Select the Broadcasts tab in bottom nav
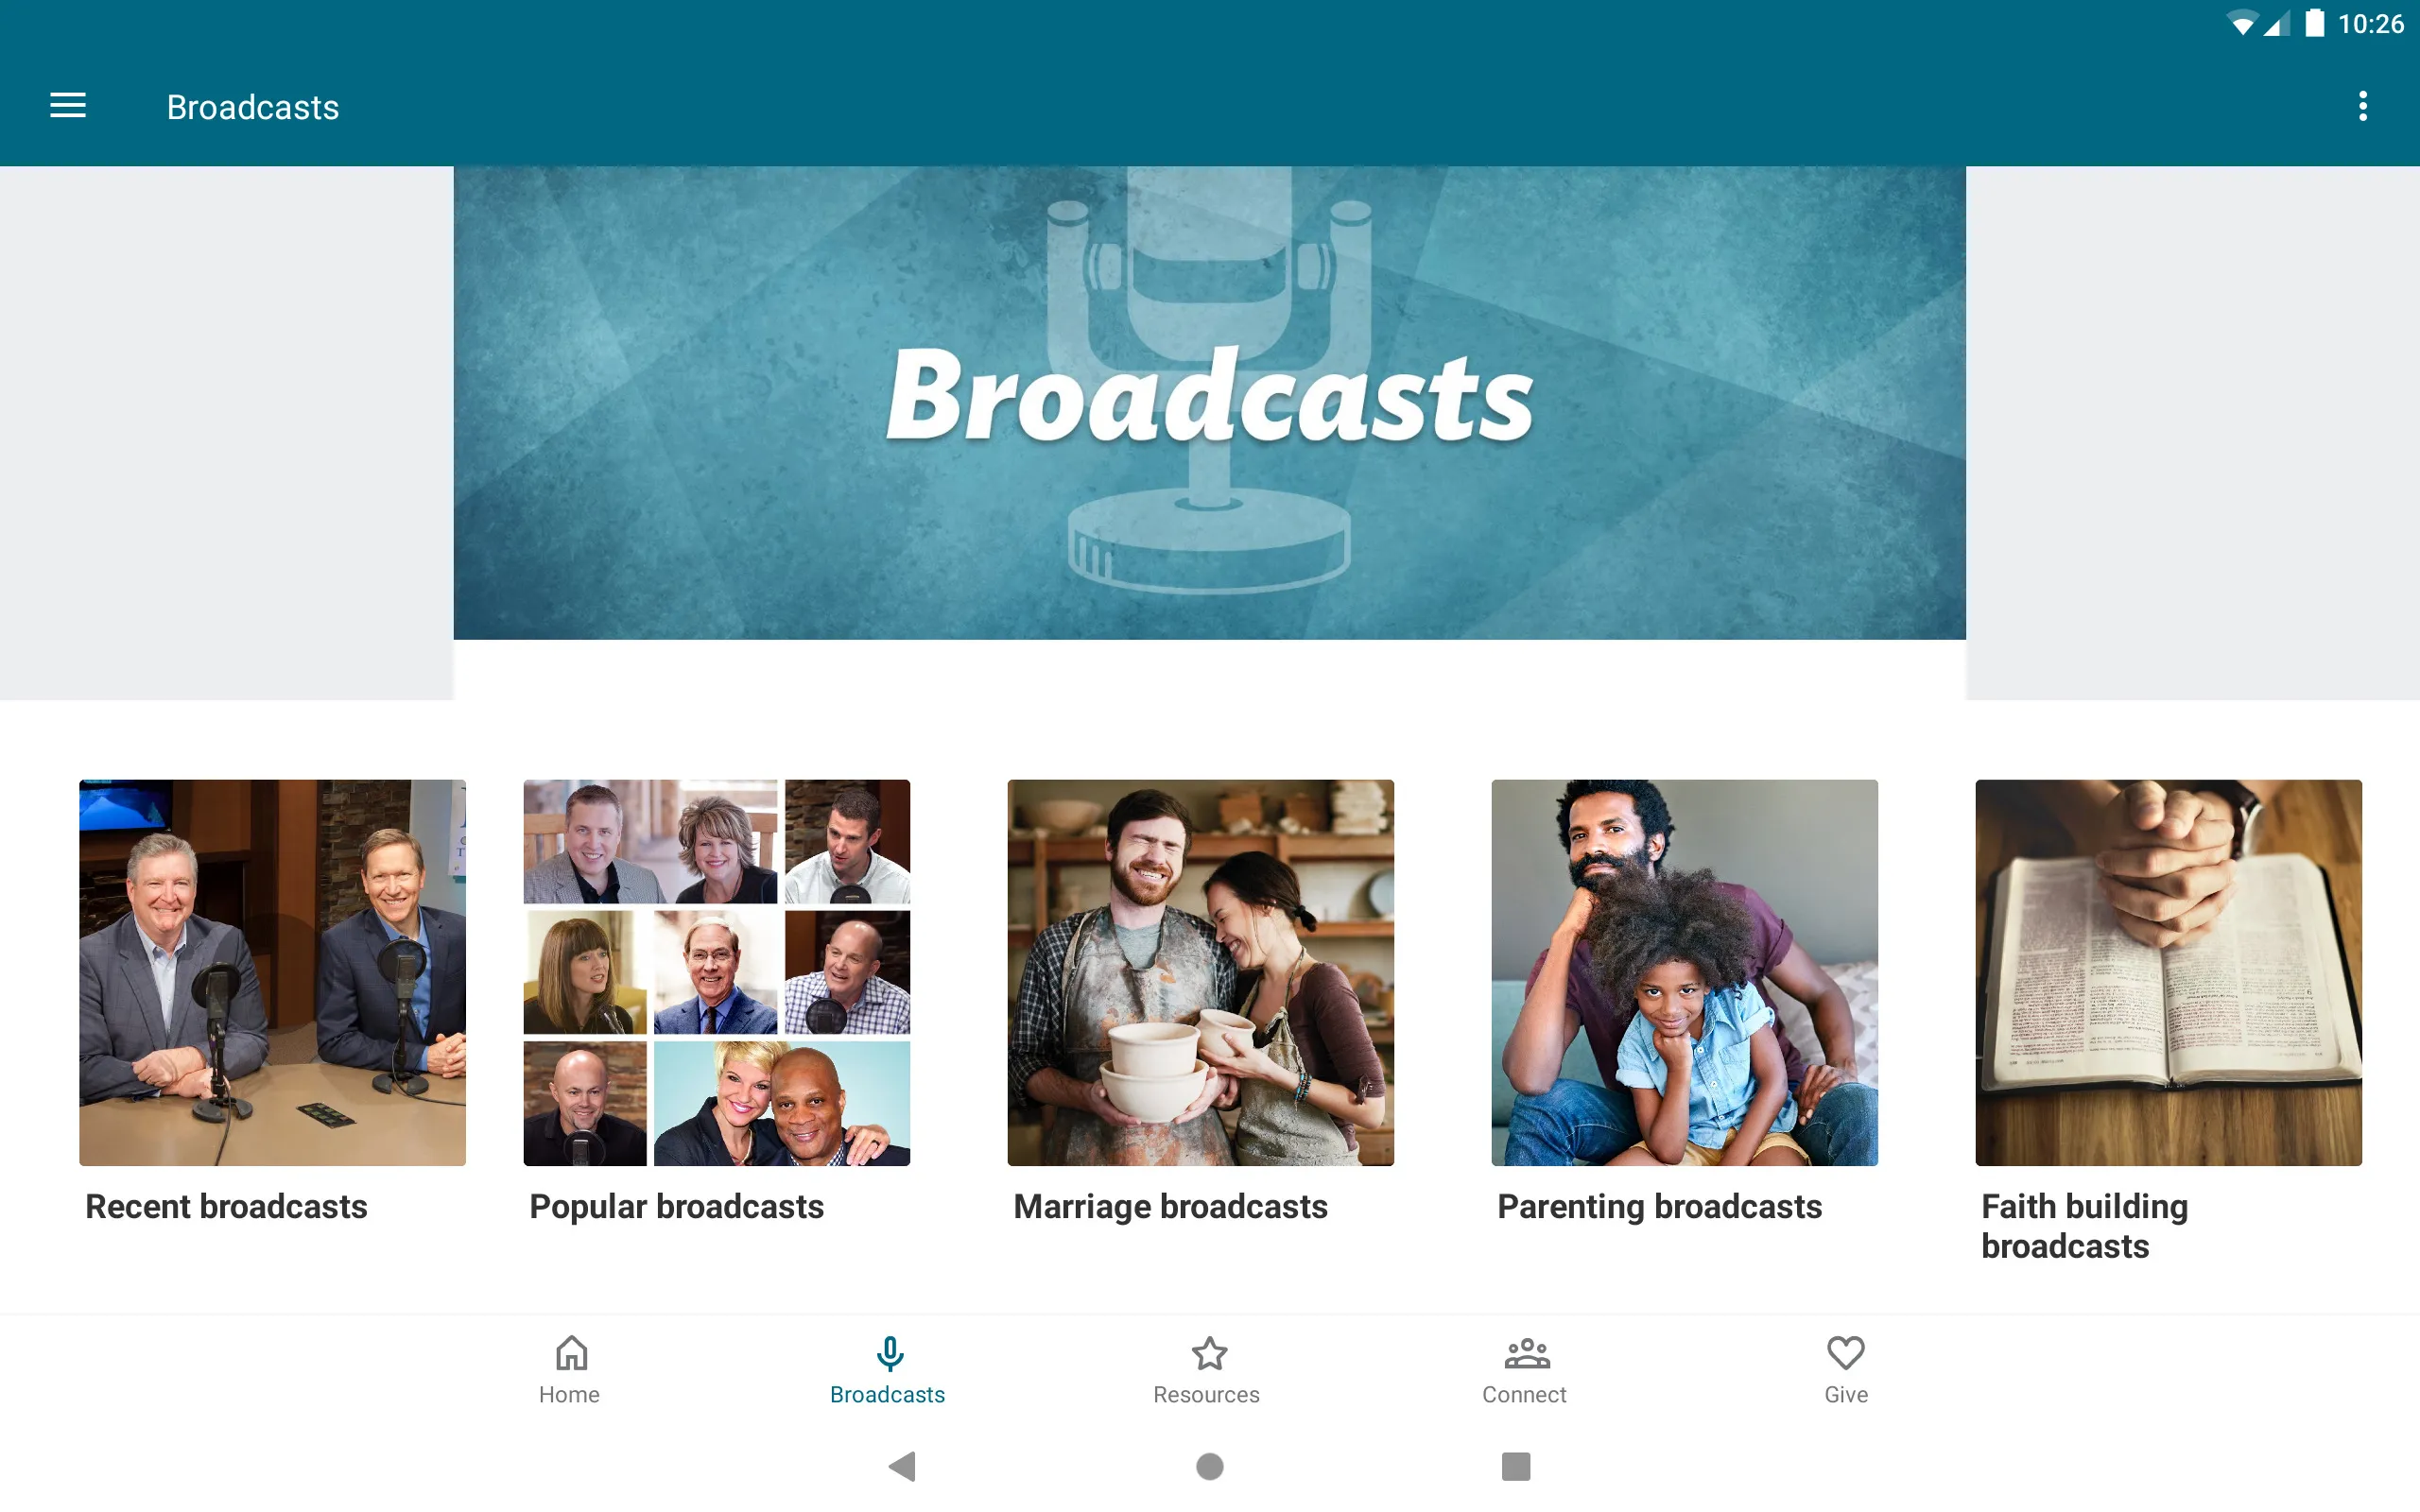Viewport: 2420px width, 1512px height. 887,1367
